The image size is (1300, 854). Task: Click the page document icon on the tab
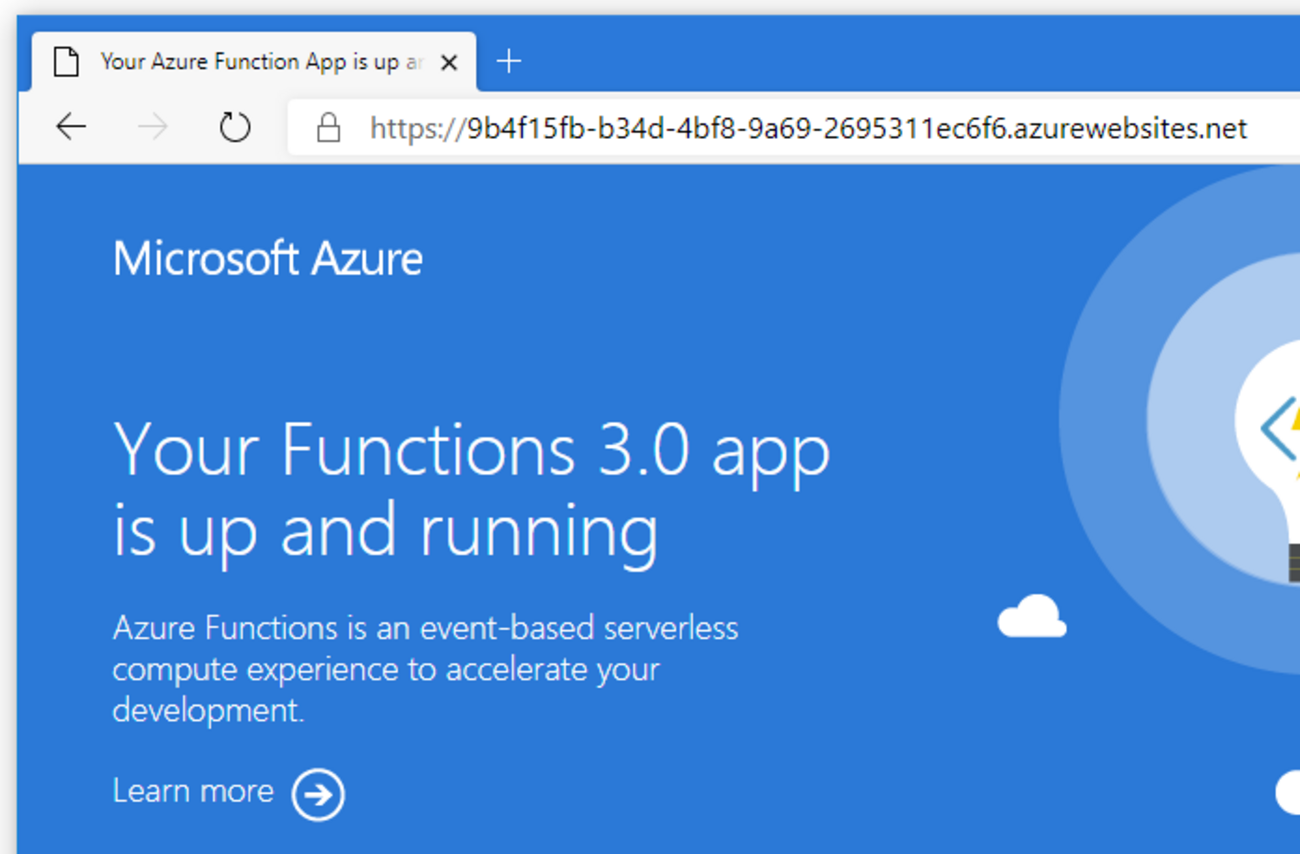point(66,61)
